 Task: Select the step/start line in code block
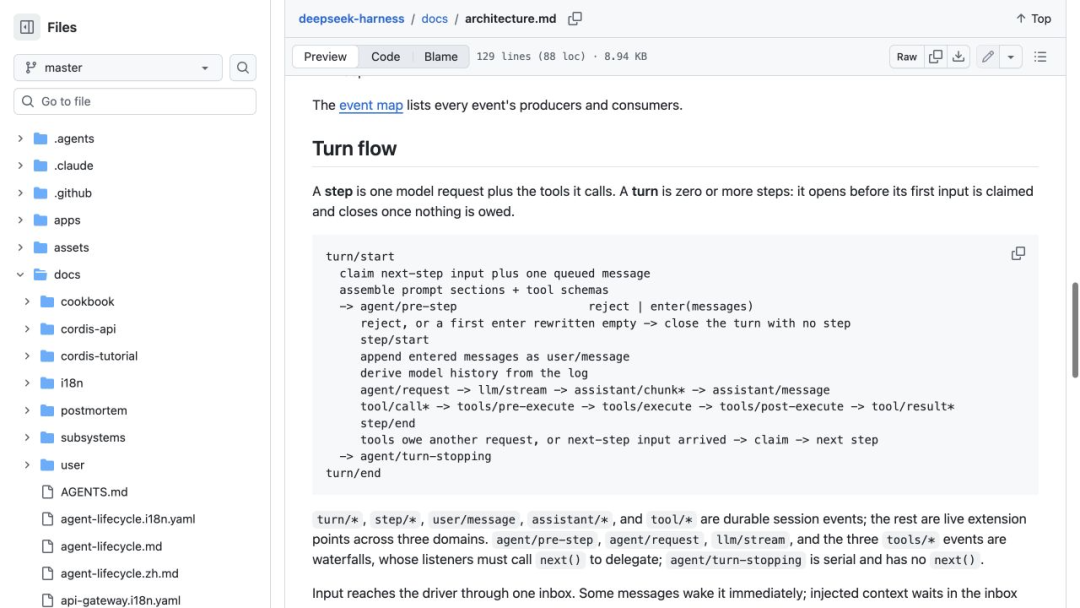point(394,339)
